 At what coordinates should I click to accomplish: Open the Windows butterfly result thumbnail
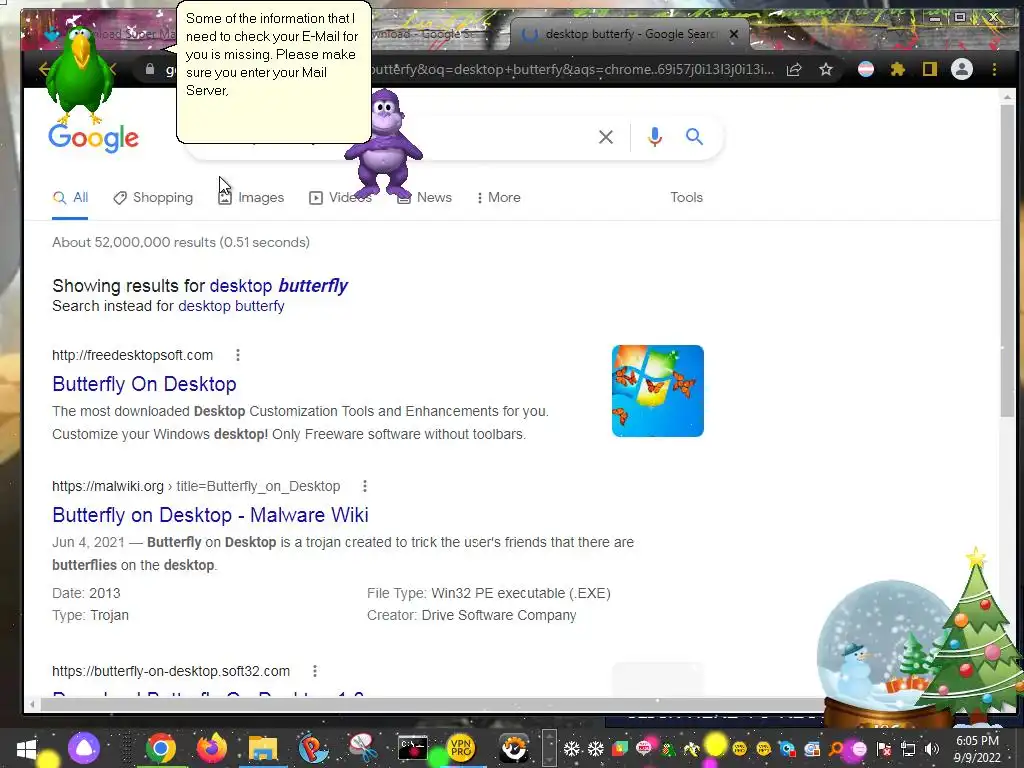(x=658, y=391)
